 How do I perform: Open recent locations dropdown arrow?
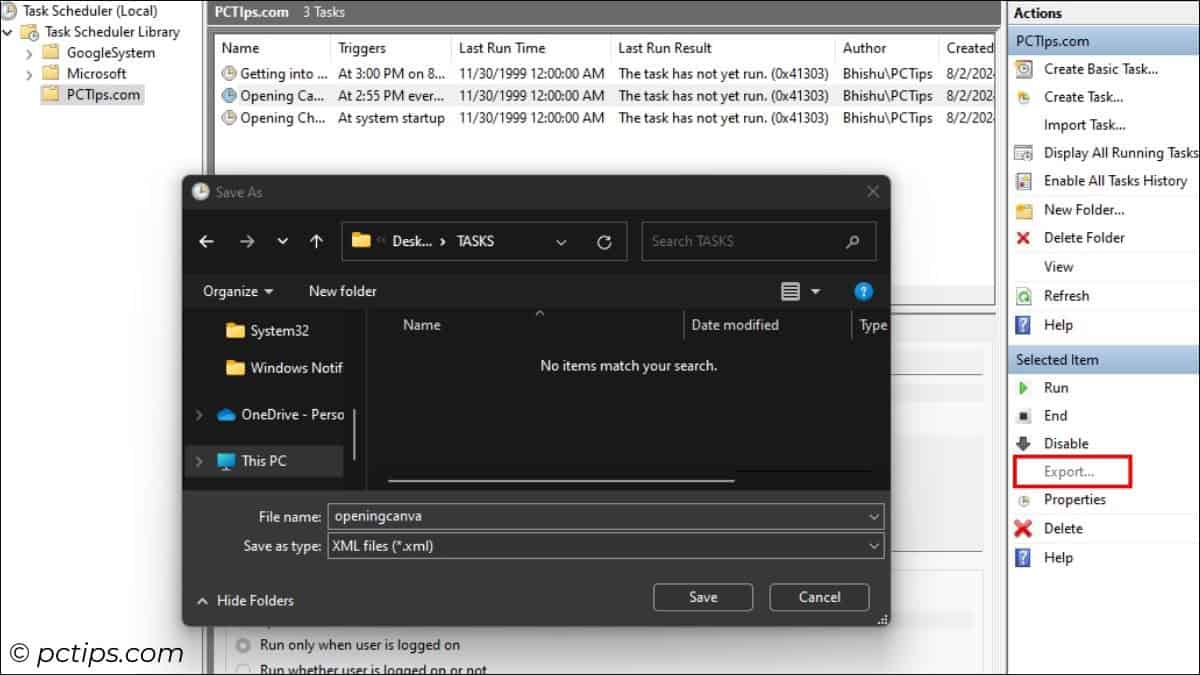(x=282, y=242)
